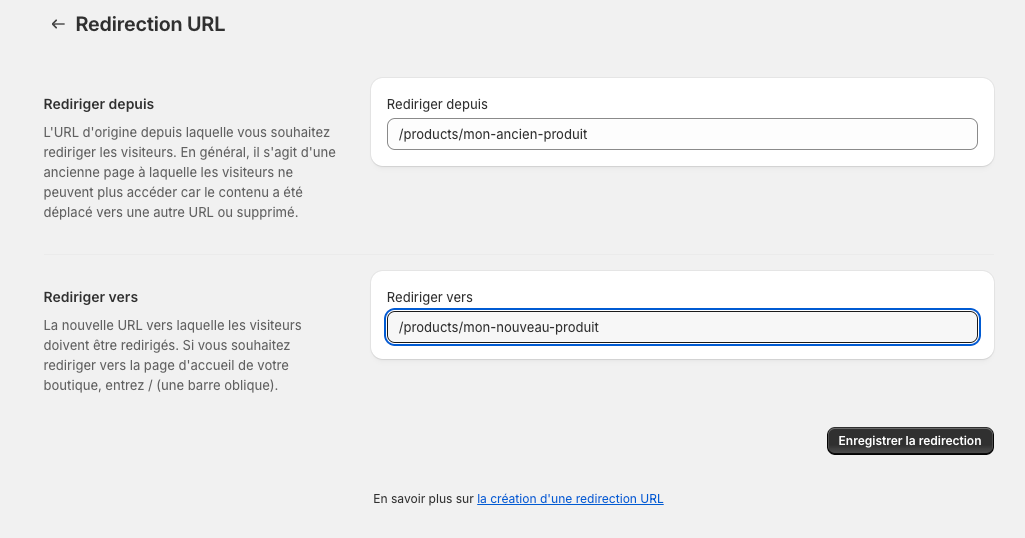Click the back arrow beside Redirection URL
1025x538 pixels.
pos(58,24)
